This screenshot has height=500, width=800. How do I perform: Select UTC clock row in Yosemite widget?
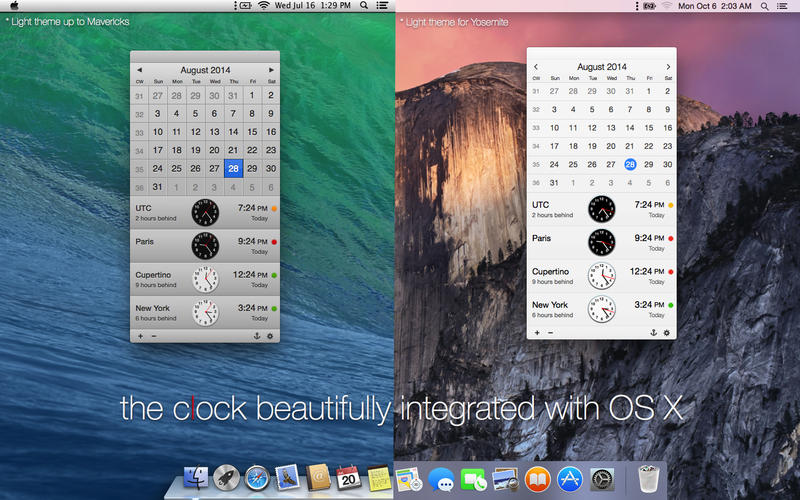(602, 209)
